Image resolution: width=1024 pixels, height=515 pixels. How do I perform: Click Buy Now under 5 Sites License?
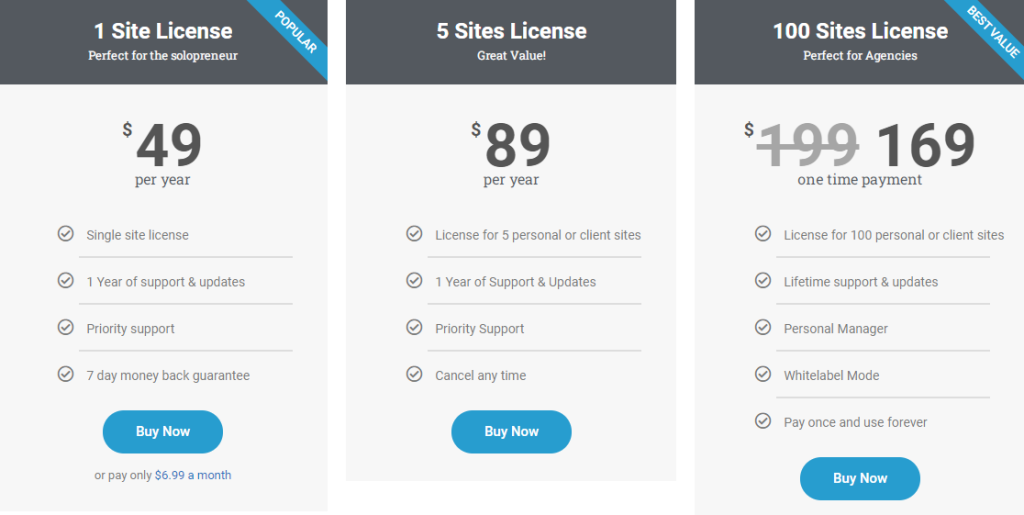[511, 431]
